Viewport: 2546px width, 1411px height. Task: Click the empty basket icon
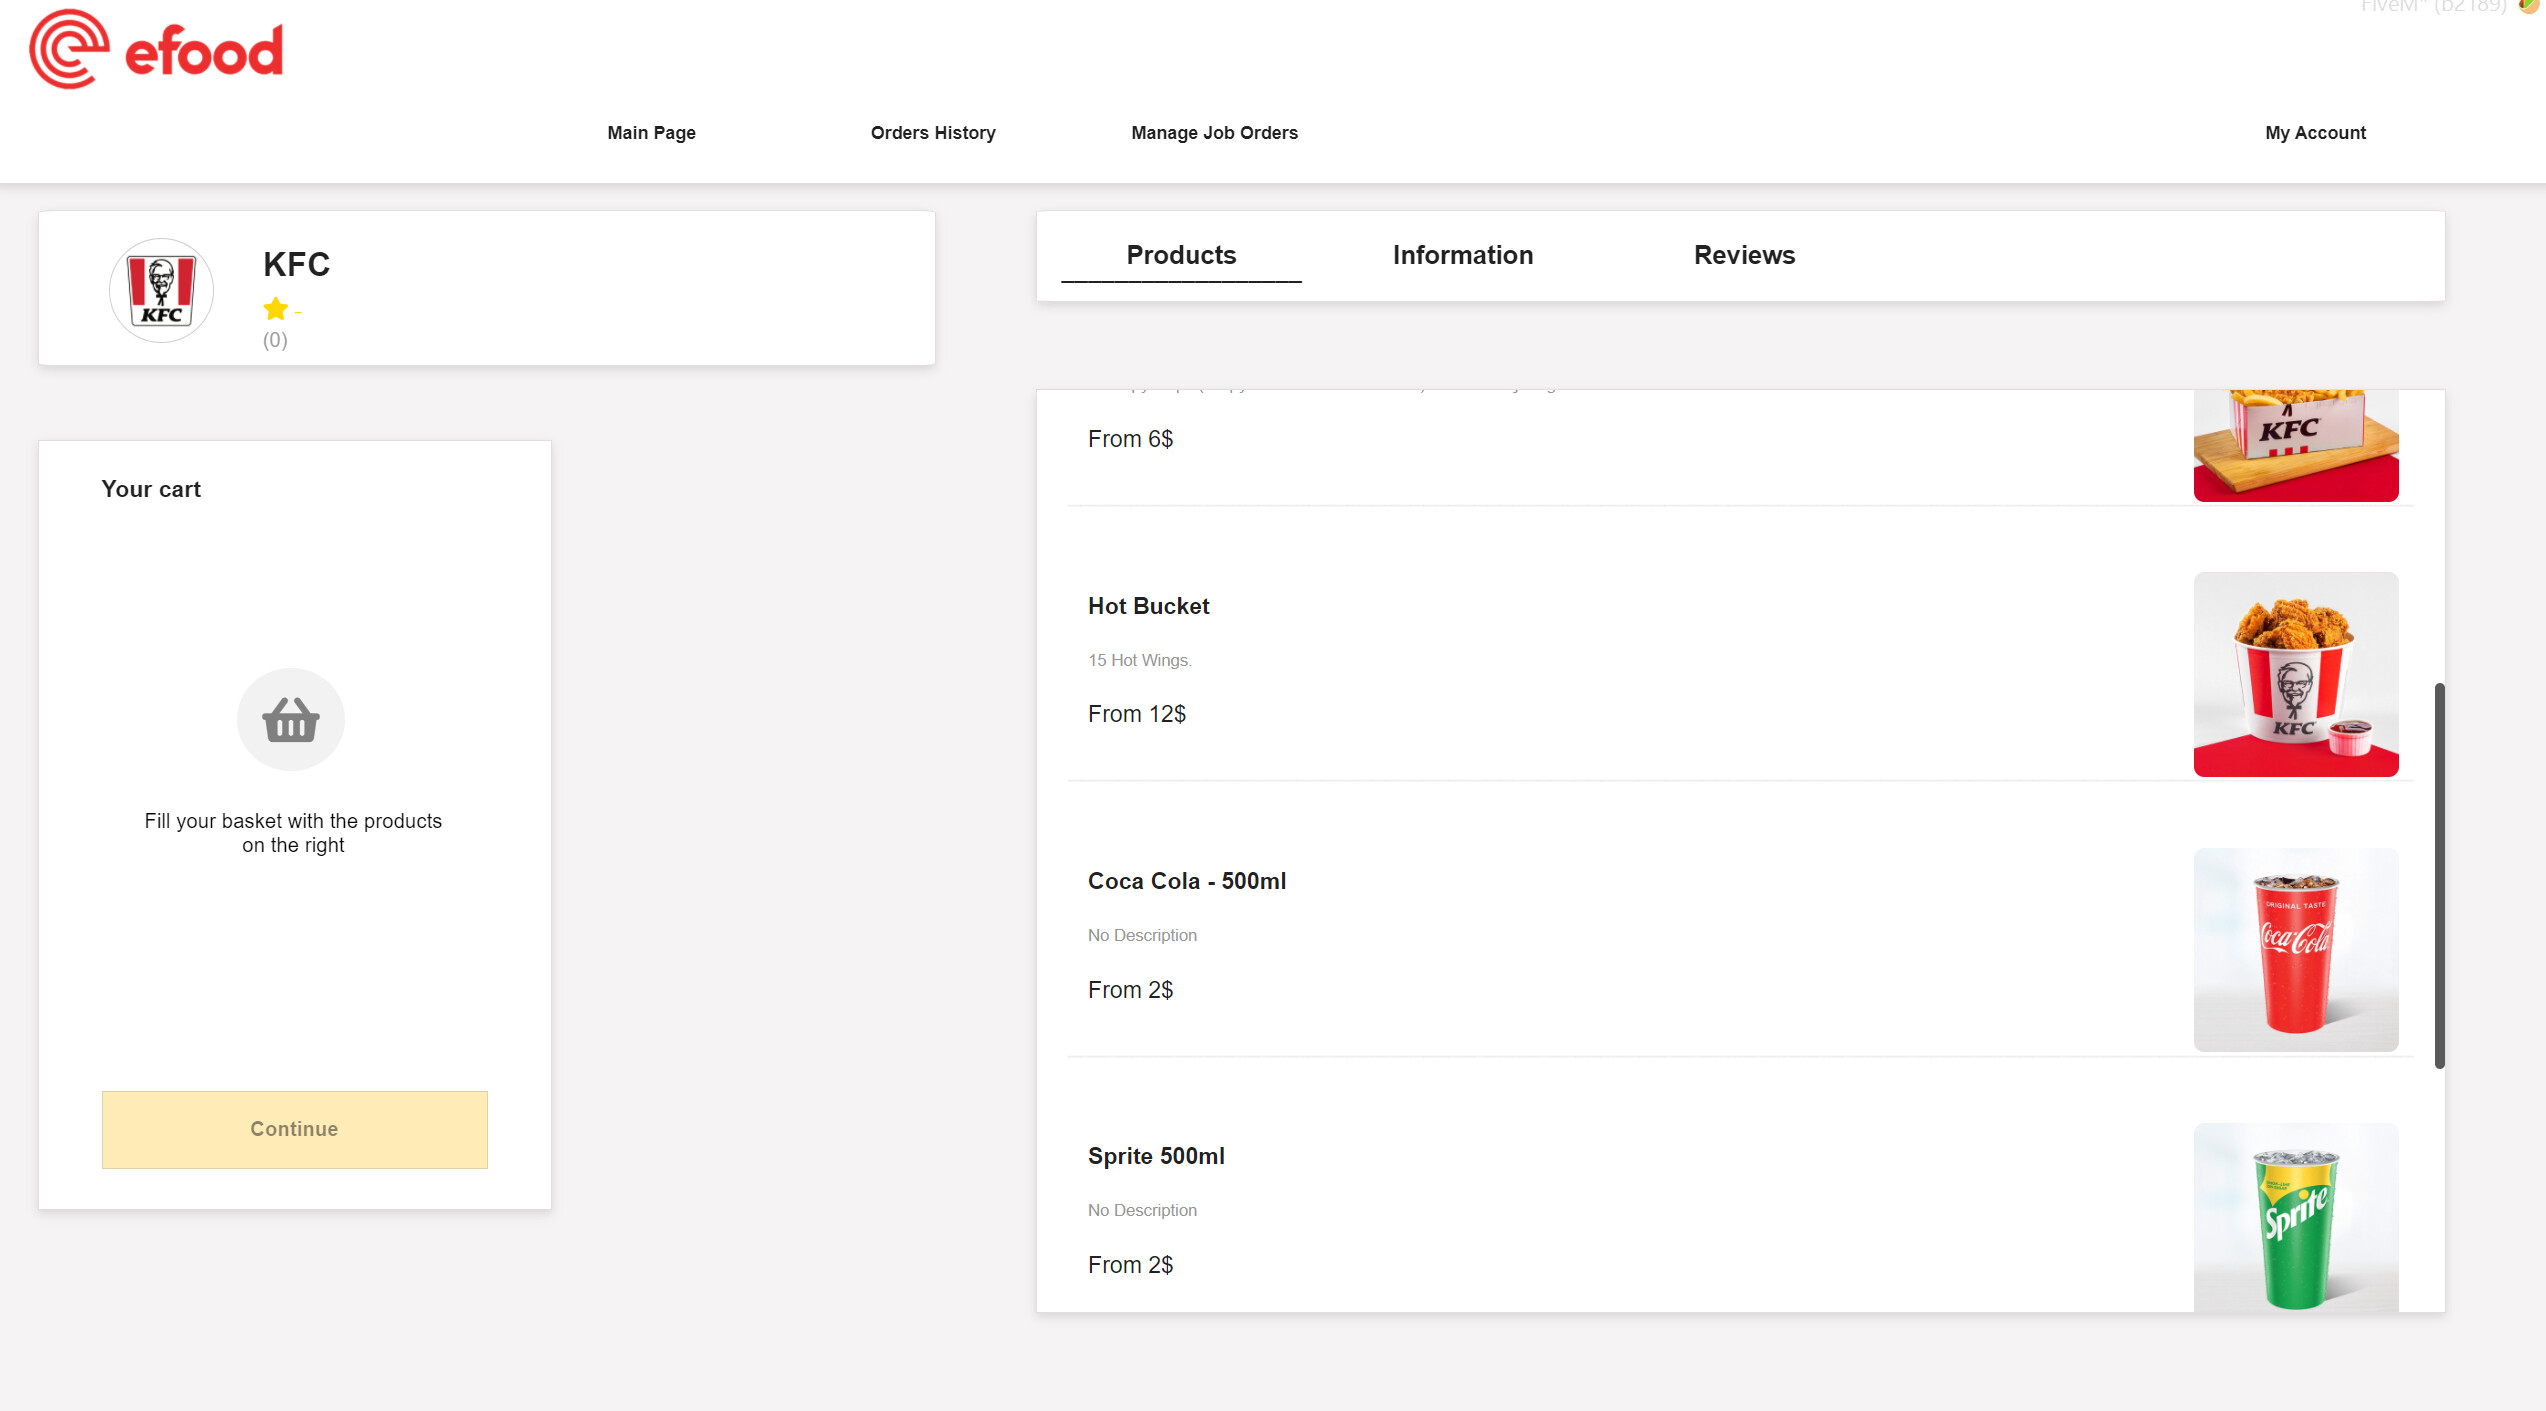click(291, 719)
